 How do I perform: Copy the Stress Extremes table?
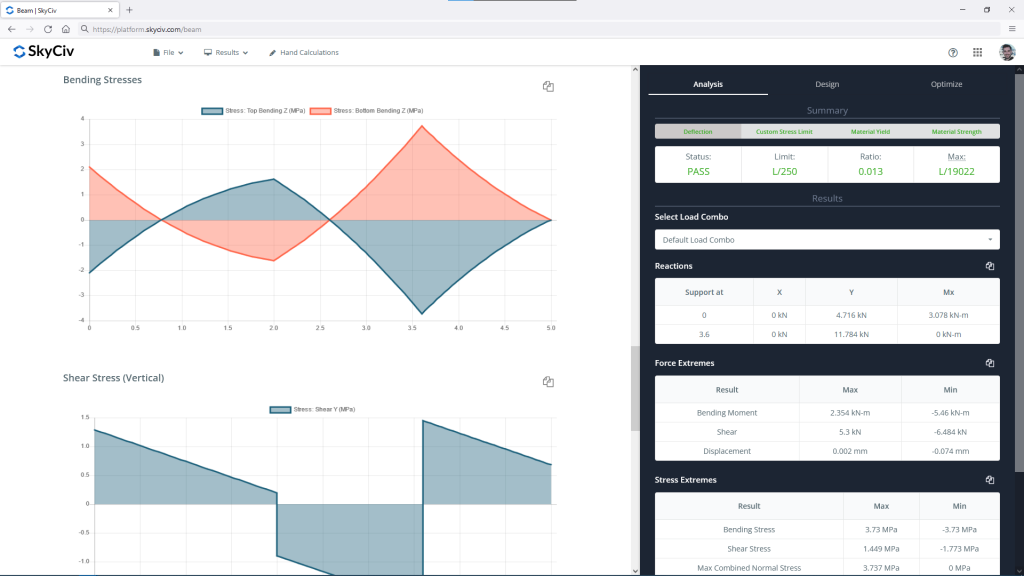[989, 479]
